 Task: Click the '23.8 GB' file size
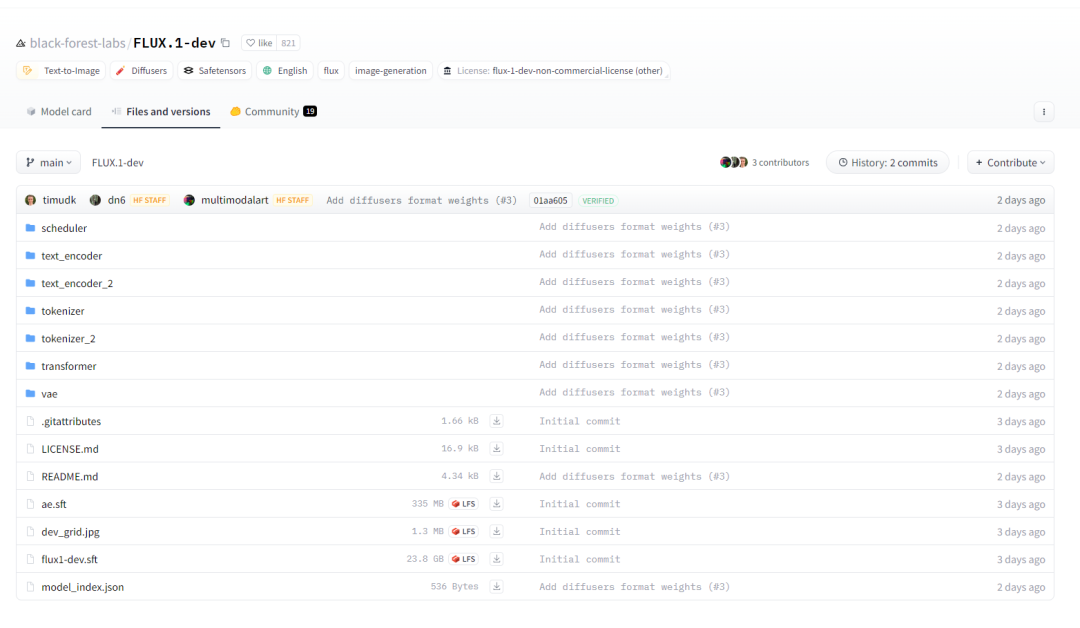(424, 559)
